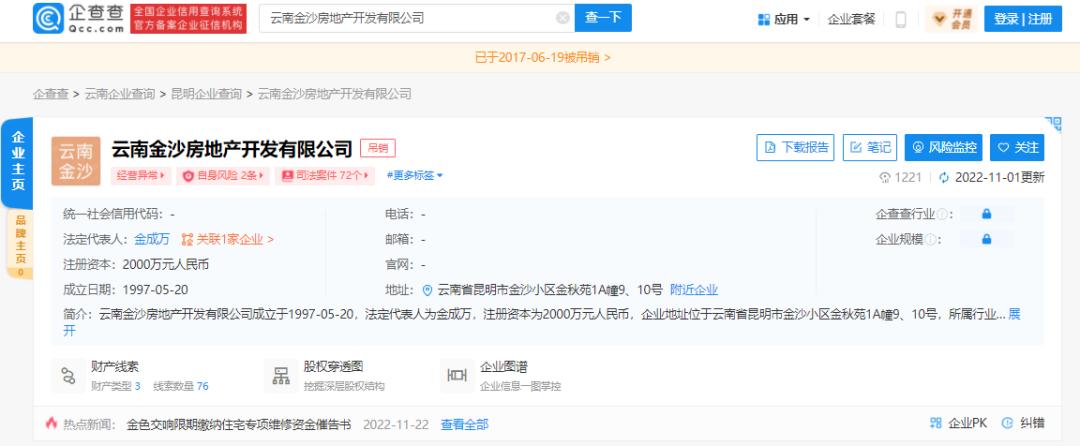
Task: Expand the 经营异常 tag
Action: point(141,176)
